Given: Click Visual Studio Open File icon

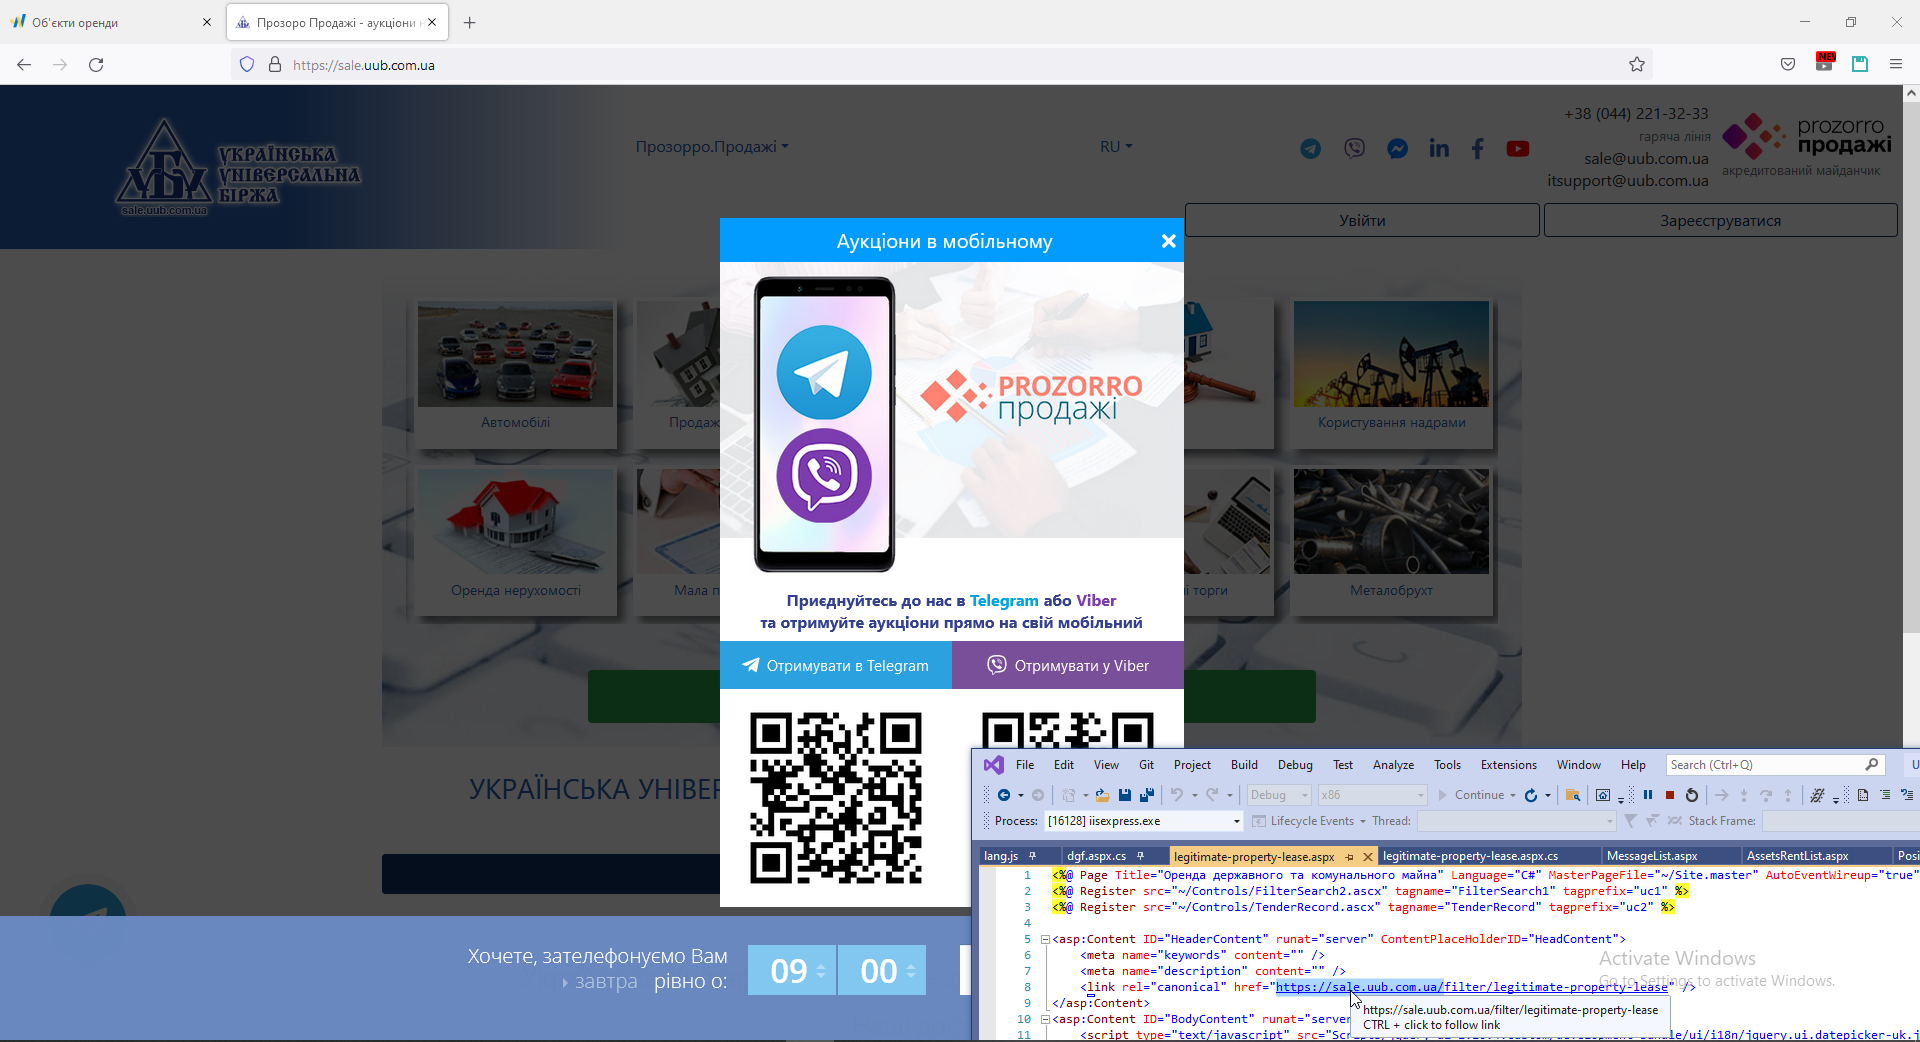Looking at the screenshot, I should (1102, 795).
